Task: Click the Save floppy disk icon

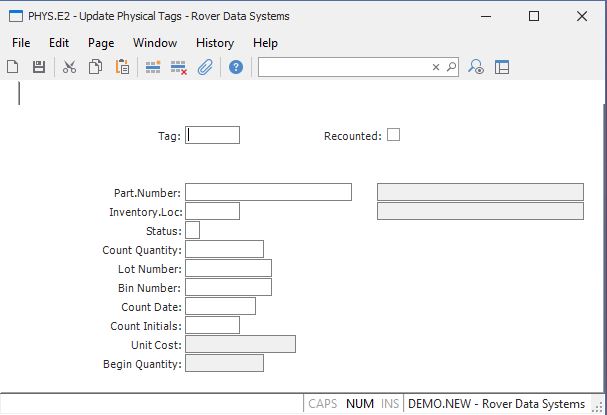Action: 39,67
